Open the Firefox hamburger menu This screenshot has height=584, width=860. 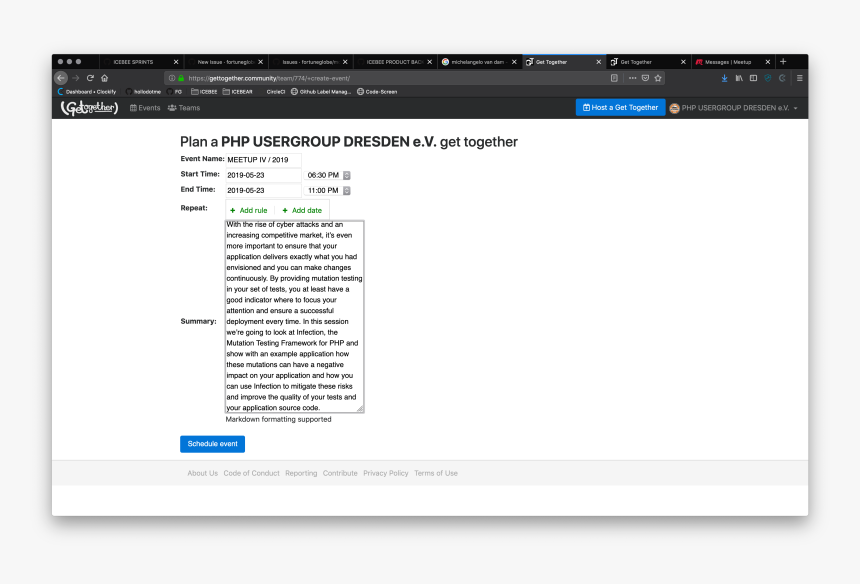pyautogui.click(x=800, y=78)
